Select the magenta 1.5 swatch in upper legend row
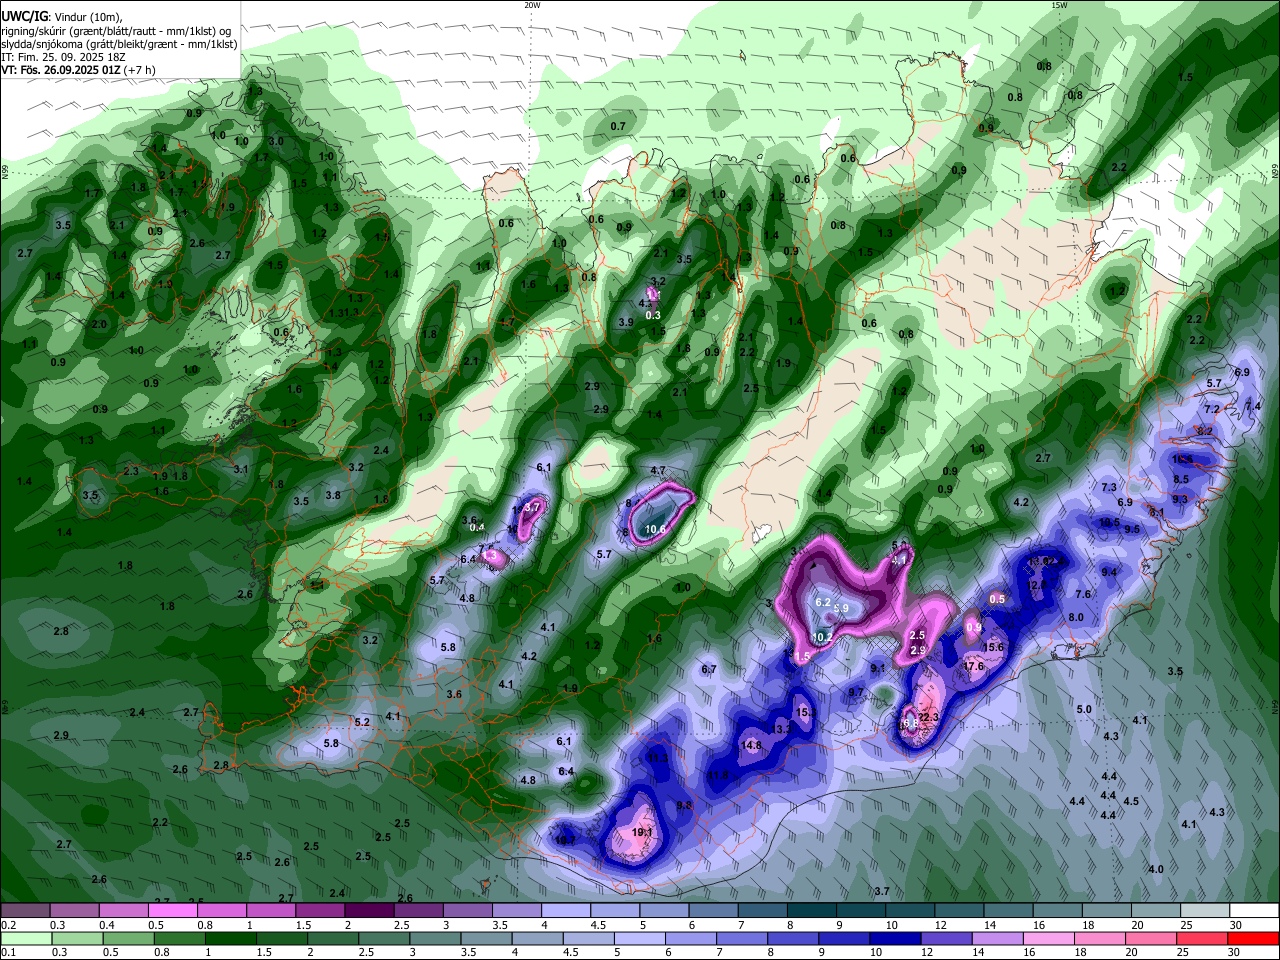1280x960 pixels. (x=320, y=910)
